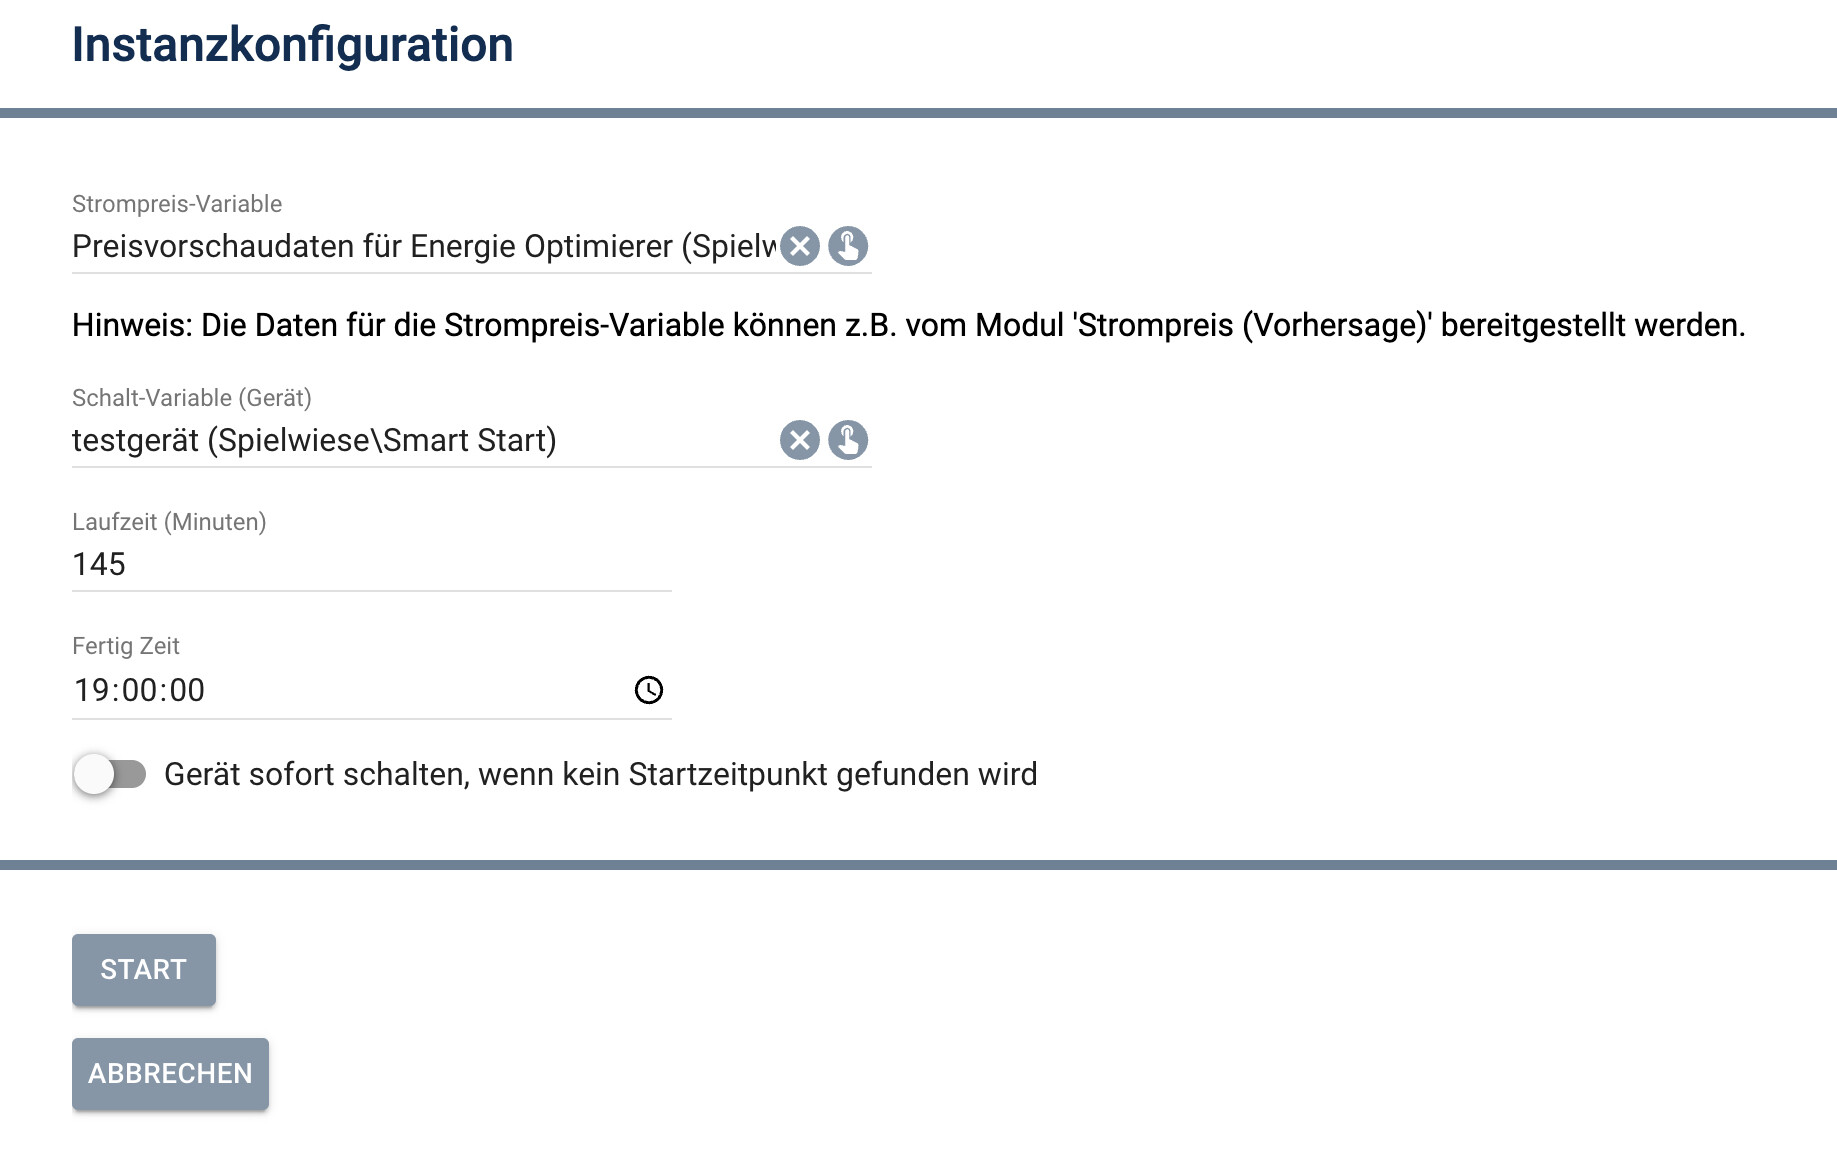The width and height of the screenshot is (1837, 1158).
Task: Clear the Schalt-Variable (Gerät) selection
Action: 800,440
